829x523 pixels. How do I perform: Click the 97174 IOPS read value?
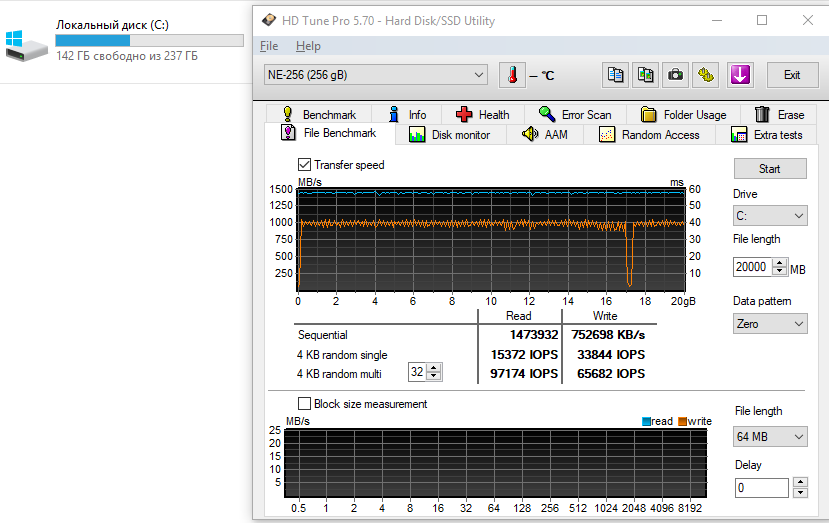523,373
